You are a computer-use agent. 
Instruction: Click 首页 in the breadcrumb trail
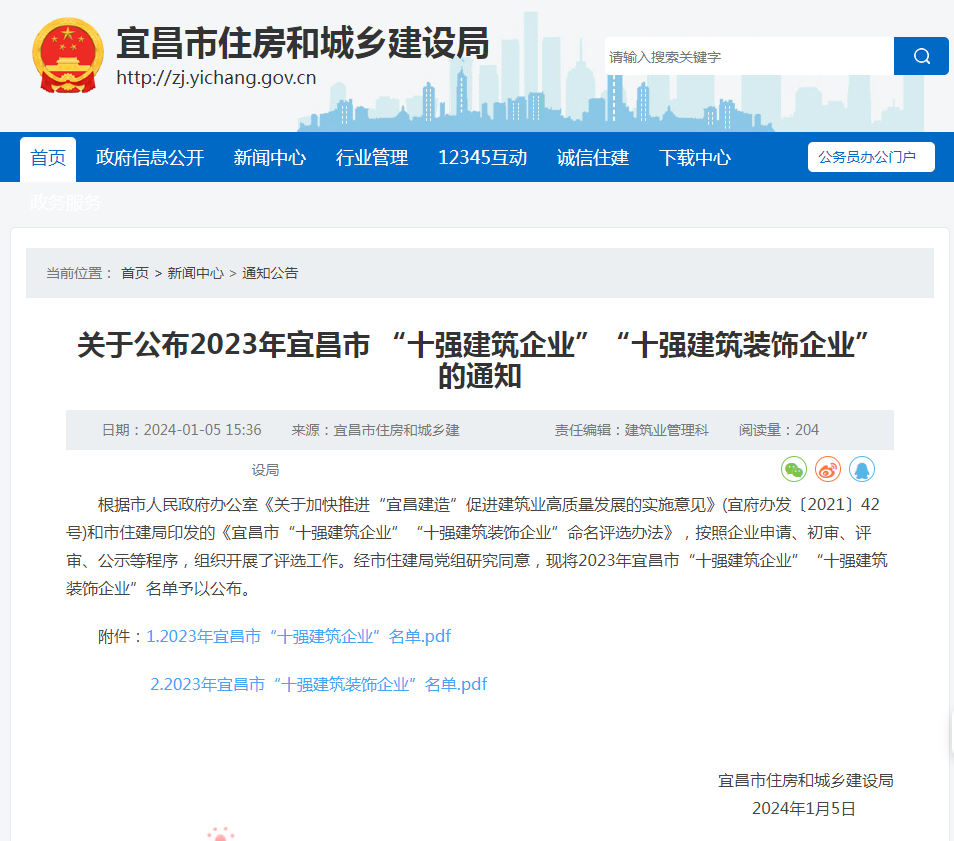tap(135, 273)
